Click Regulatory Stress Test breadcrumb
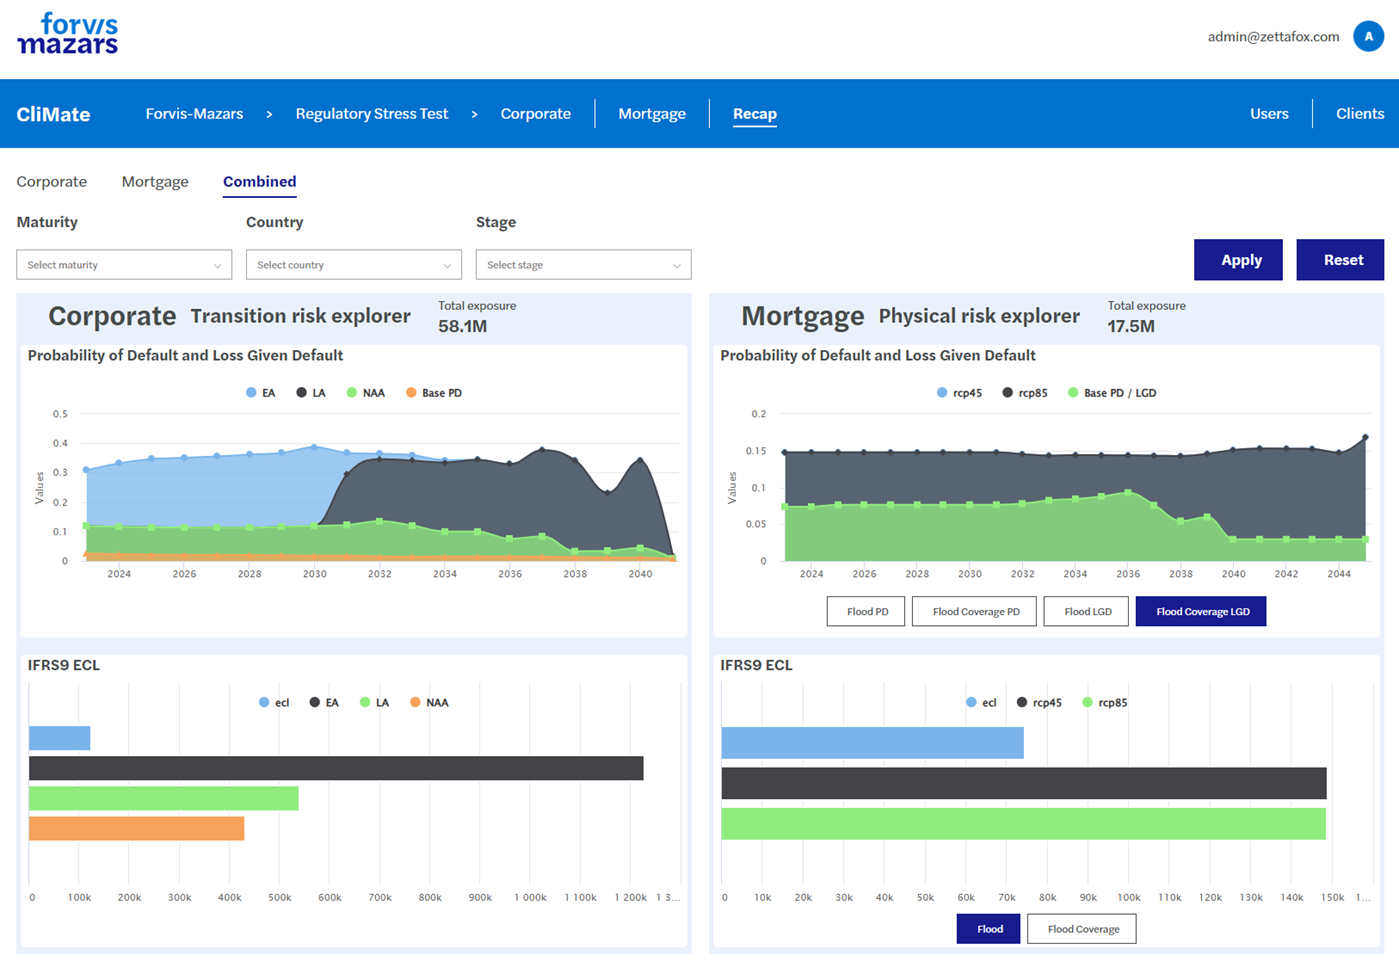 [x=371, y=114]
